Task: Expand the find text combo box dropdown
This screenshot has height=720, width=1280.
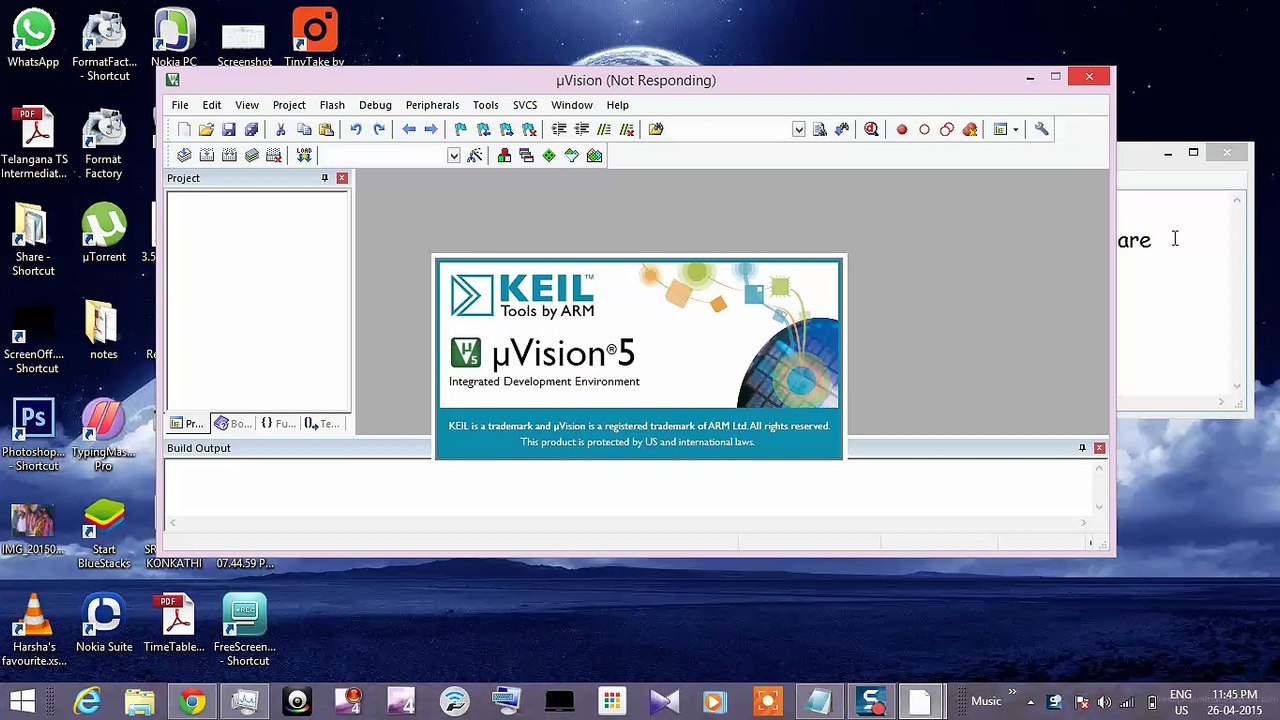Action: coord(798,129)
